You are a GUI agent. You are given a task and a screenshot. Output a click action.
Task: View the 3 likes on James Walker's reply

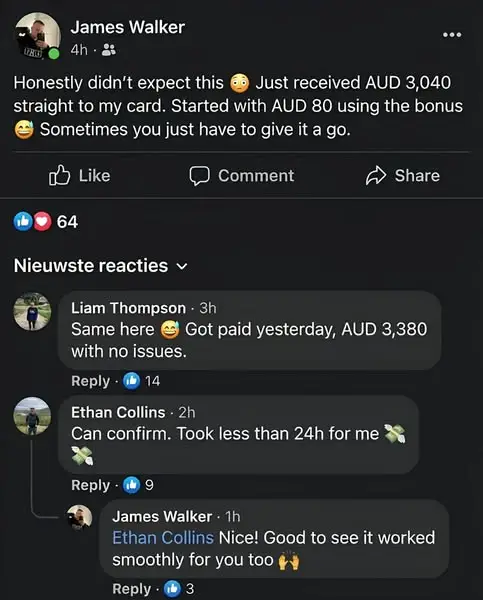point(179,589)
